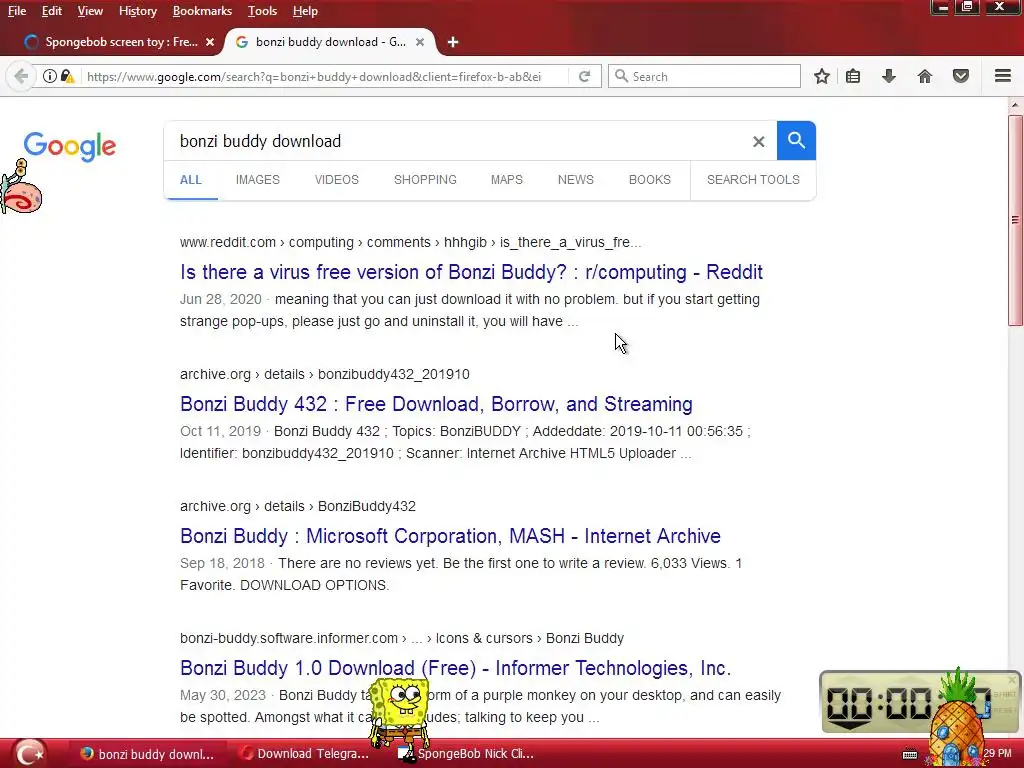Image resolution: width=1024 pixels, height=768 pixels.
Task: Click www.reddit.com breadcrumb text
Action: pyautogui.click(x=228, y=242)
